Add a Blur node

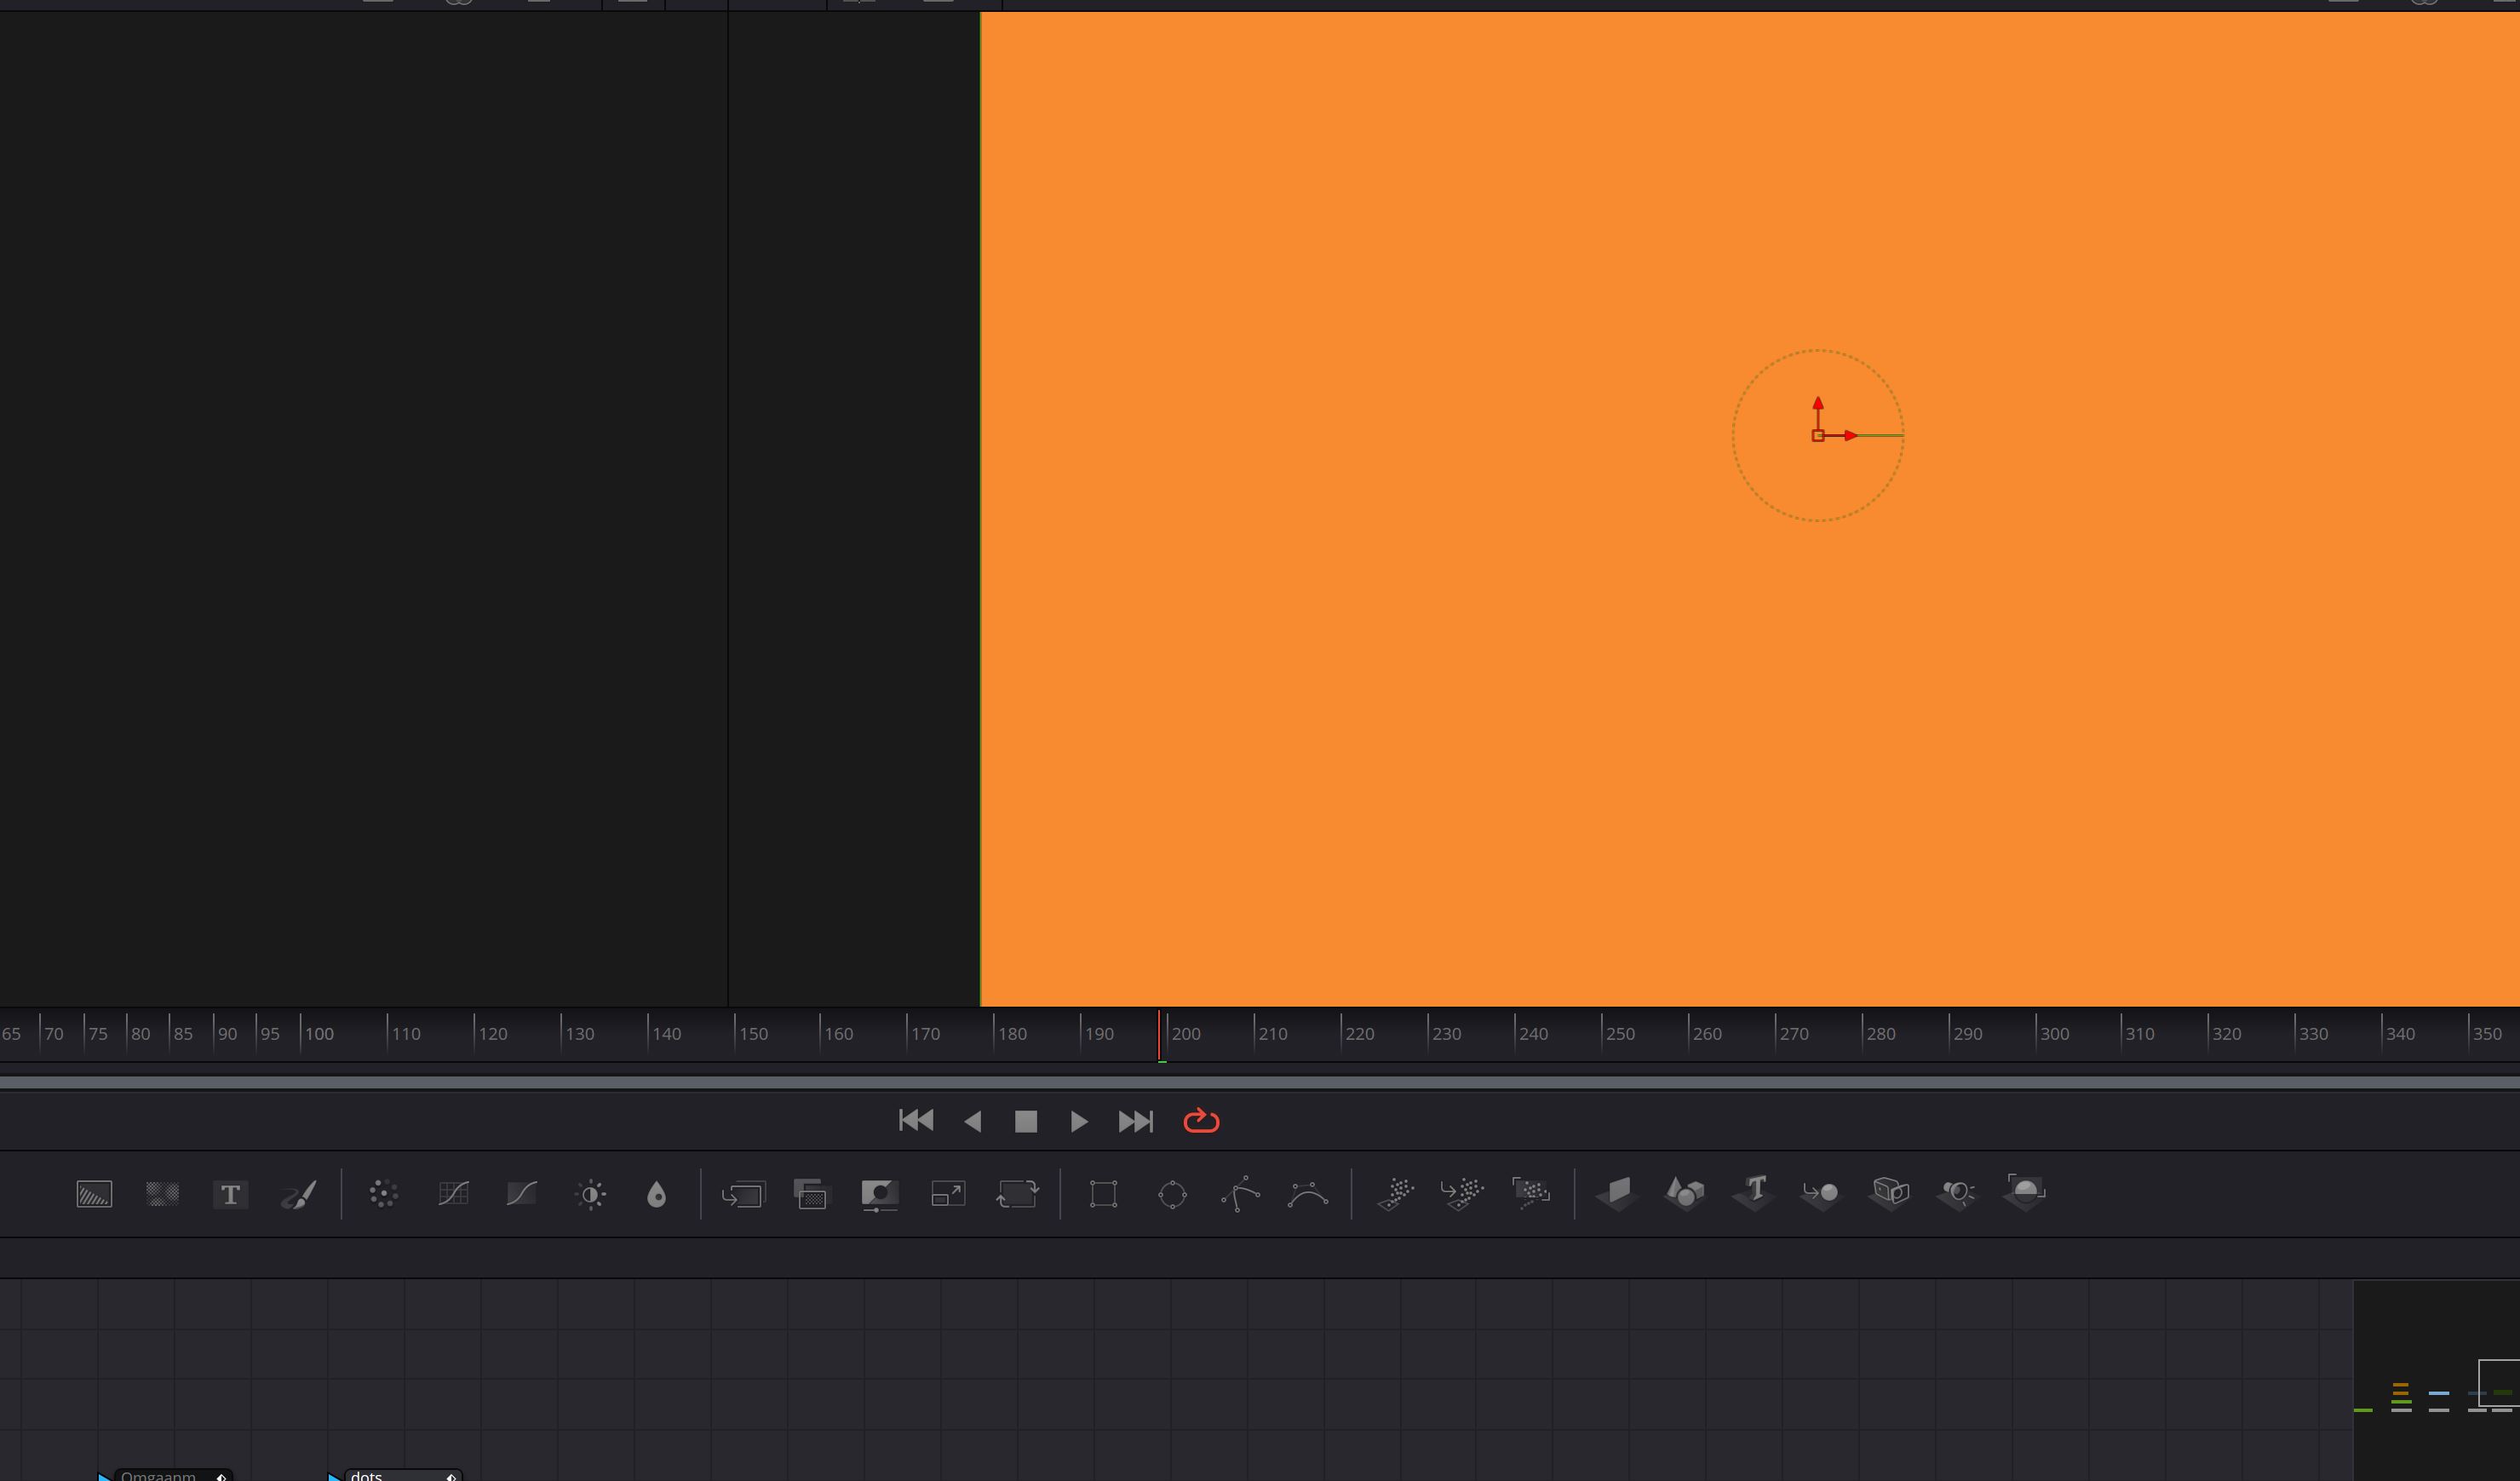click(x=656, y=1194)
